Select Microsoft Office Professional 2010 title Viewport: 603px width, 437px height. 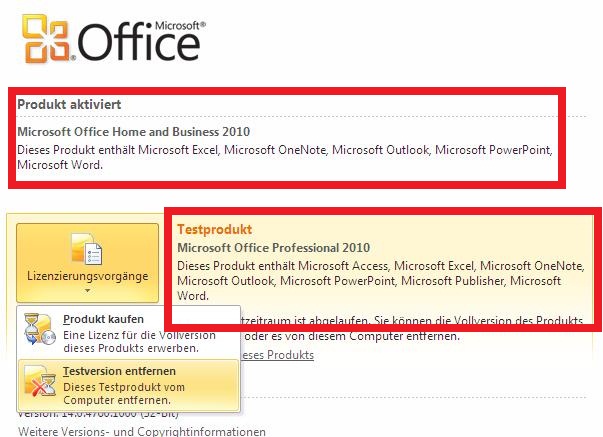pyautogui.click(x=273, y=247)
